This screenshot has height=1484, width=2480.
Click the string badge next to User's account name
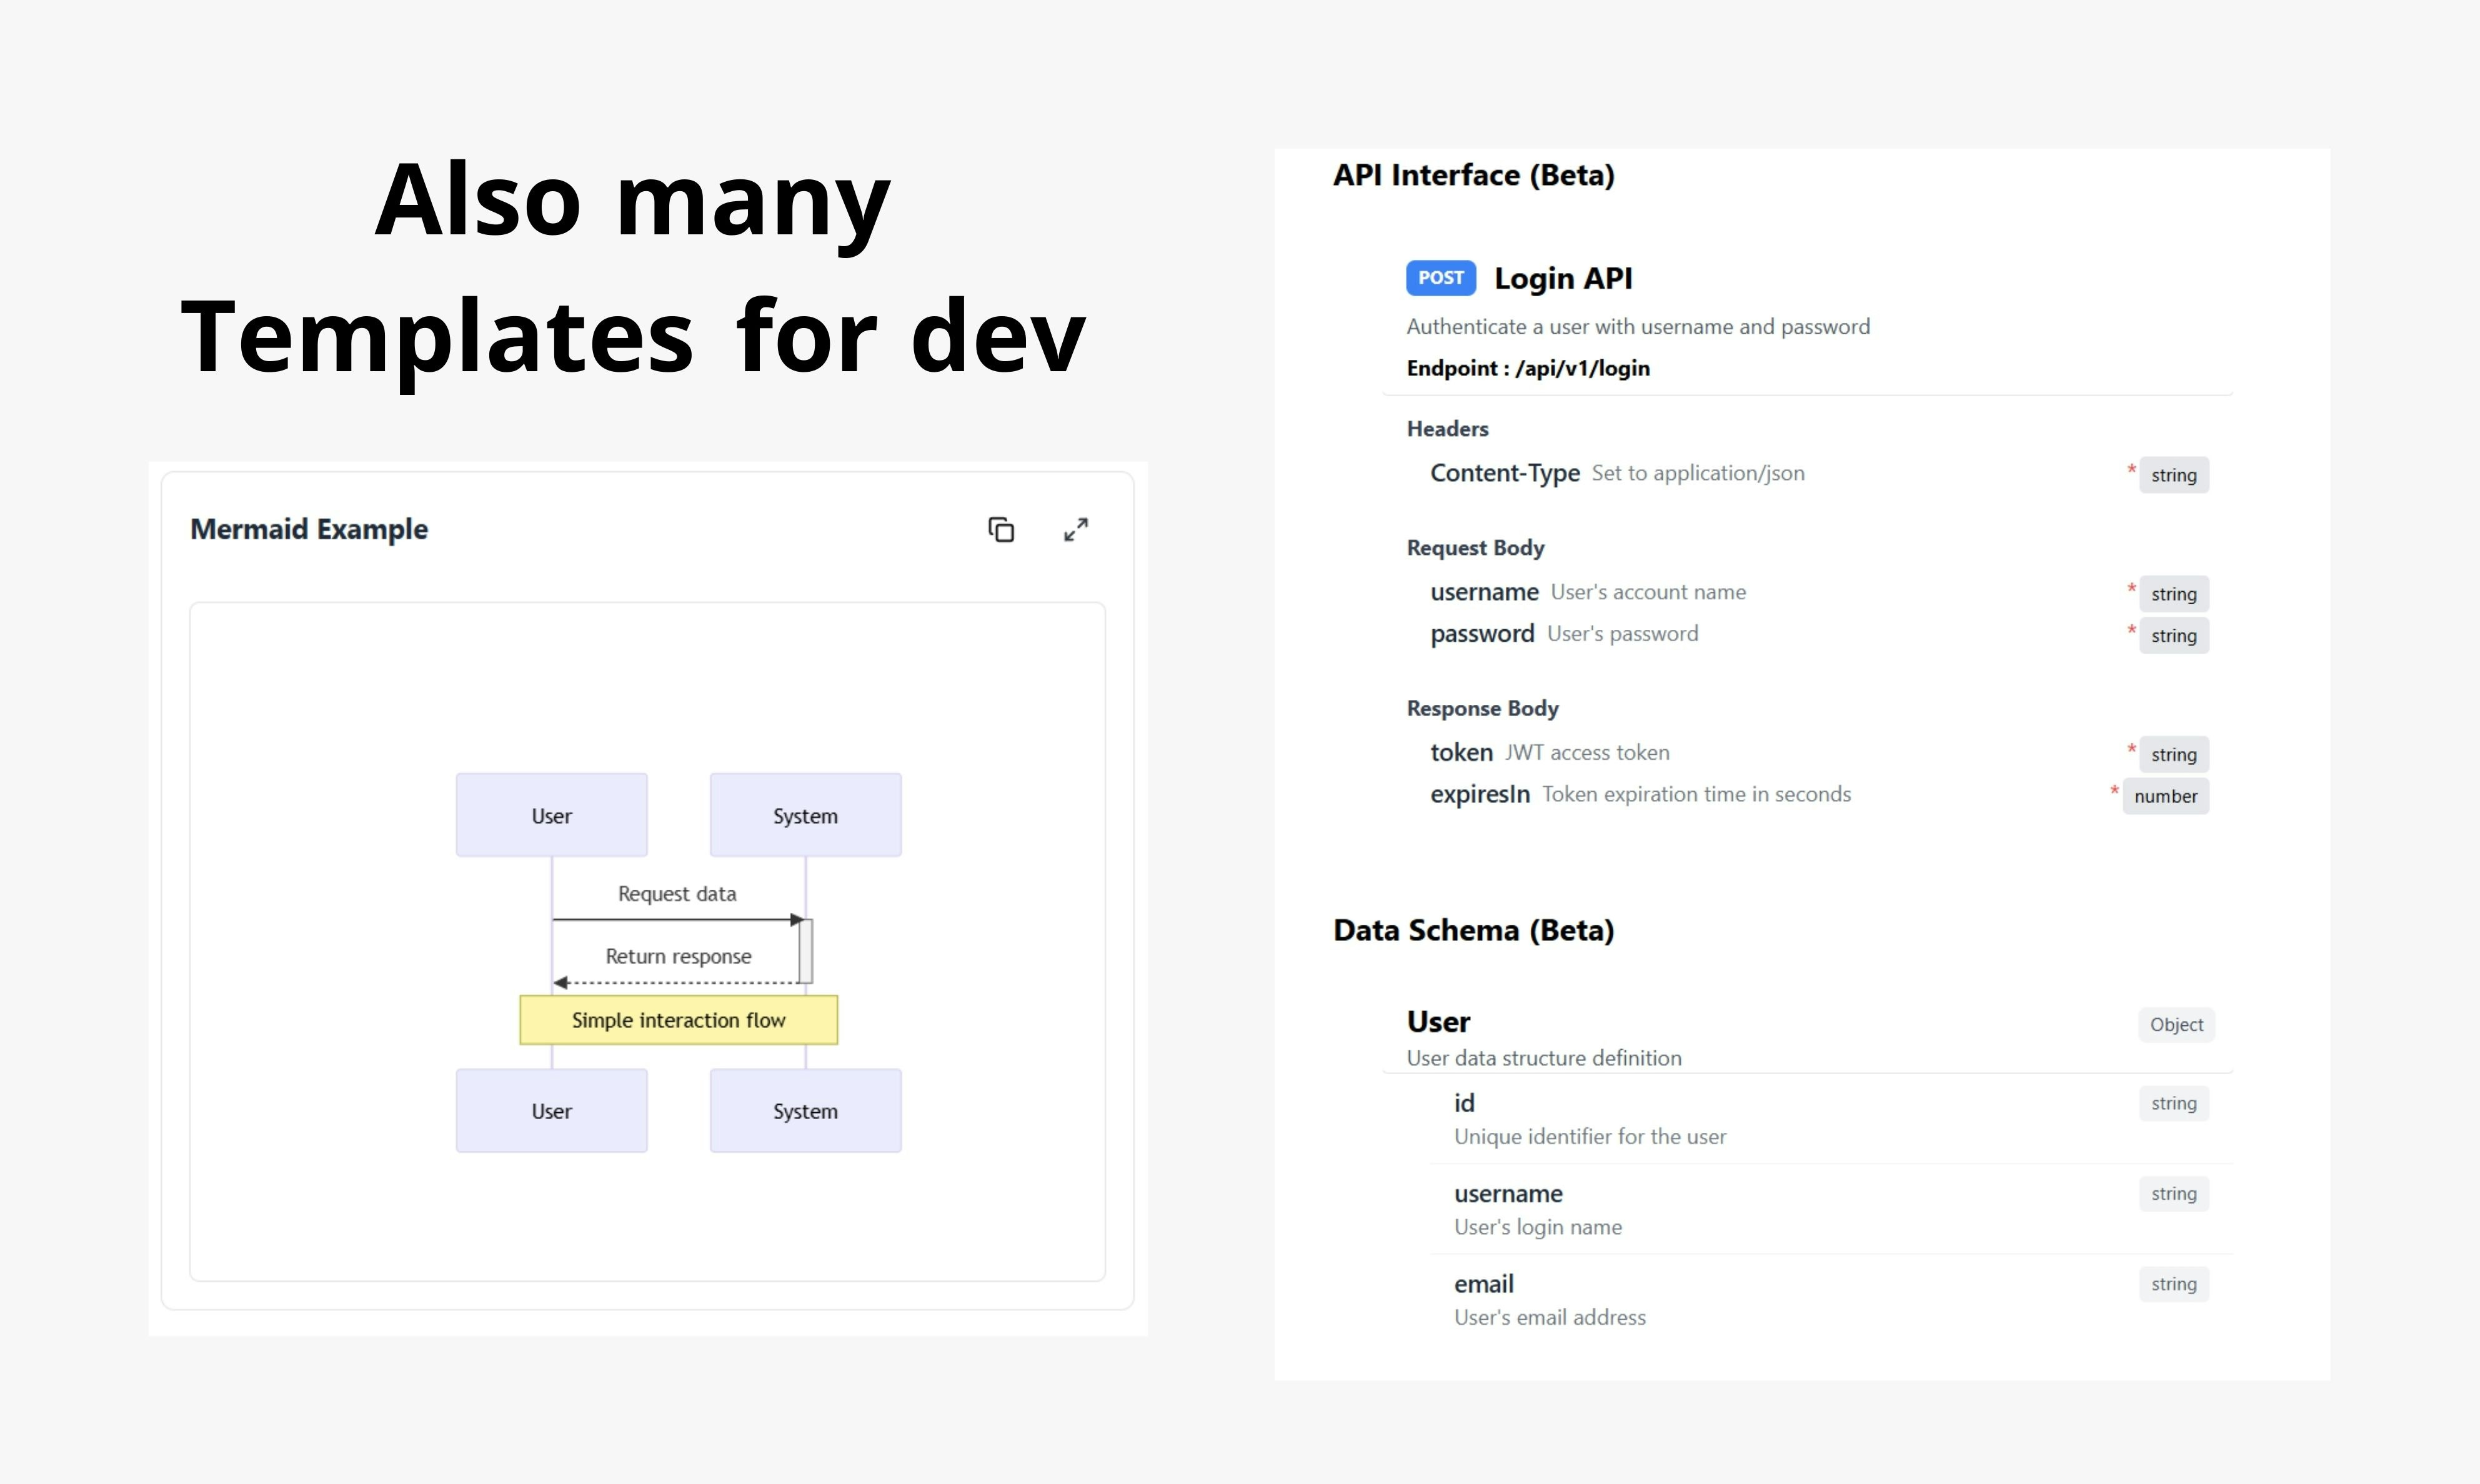2174,594
